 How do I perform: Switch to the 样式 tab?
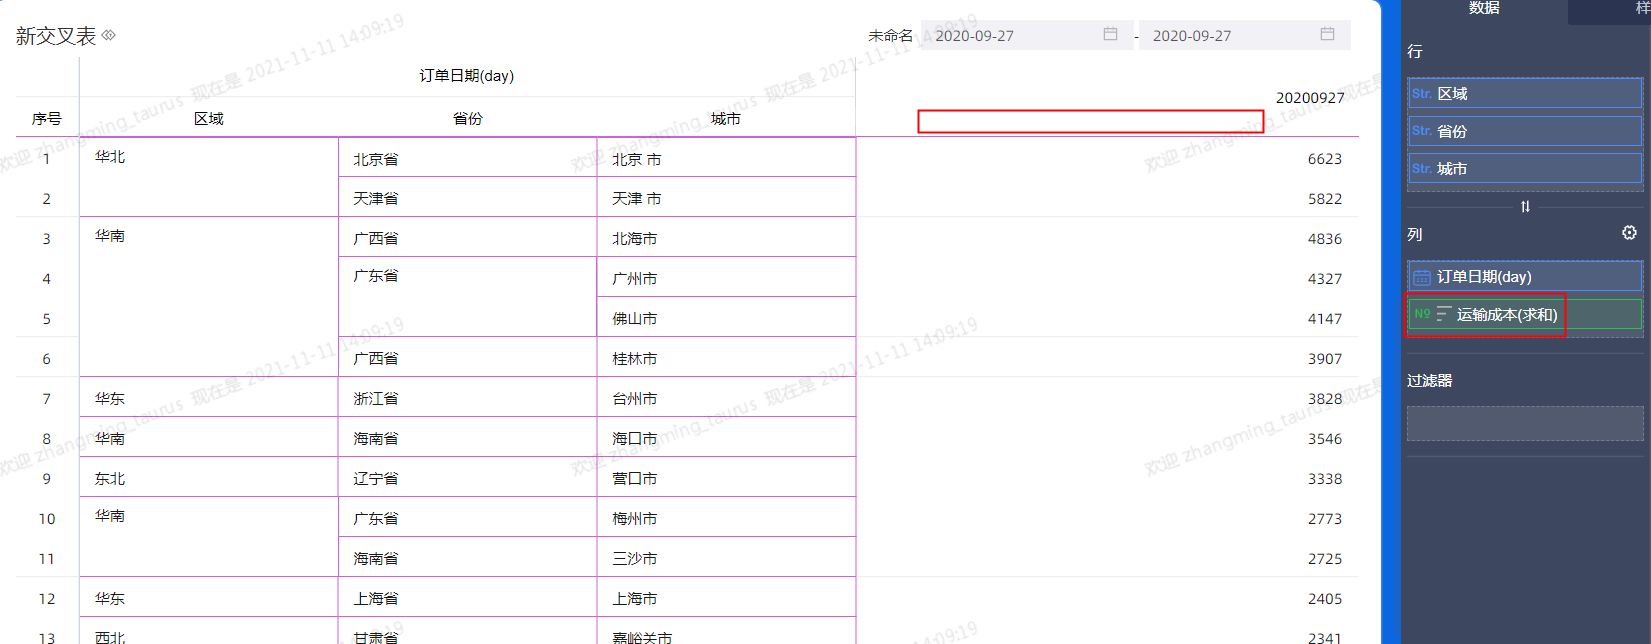pyautogui.click(x=1640, y=8)
